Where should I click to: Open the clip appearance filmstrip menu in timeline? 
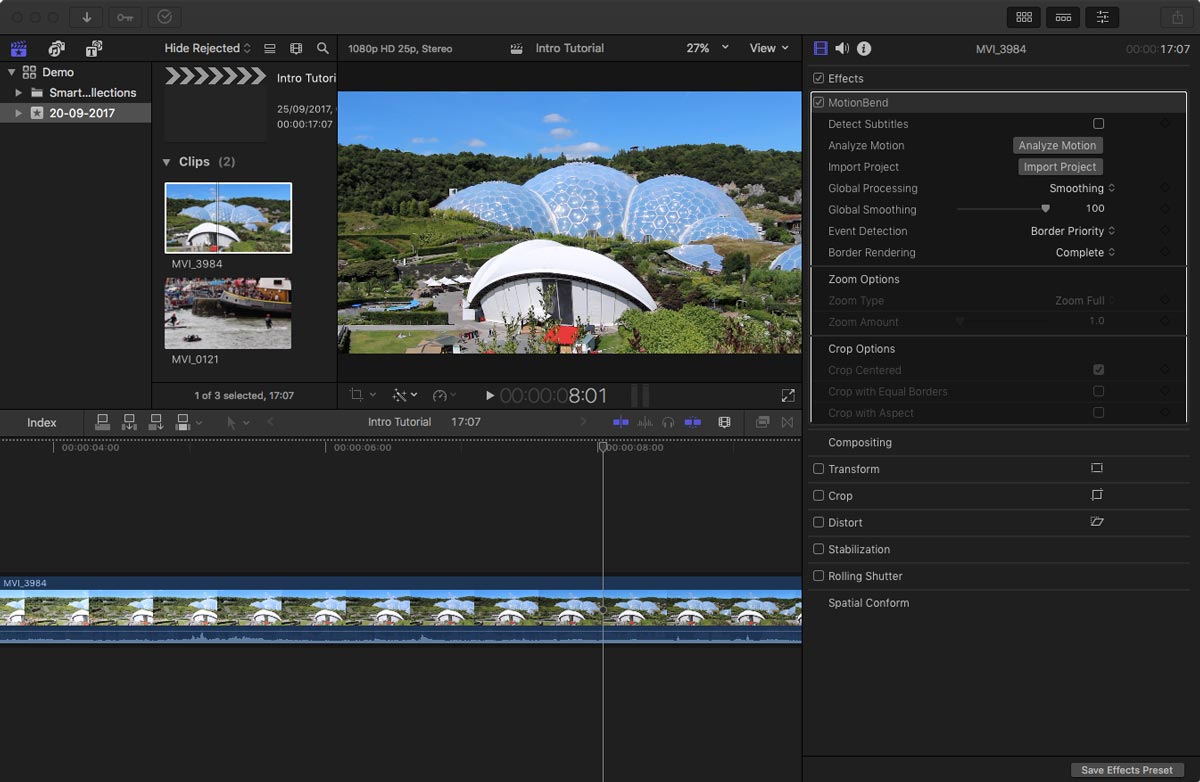point(725,422)
